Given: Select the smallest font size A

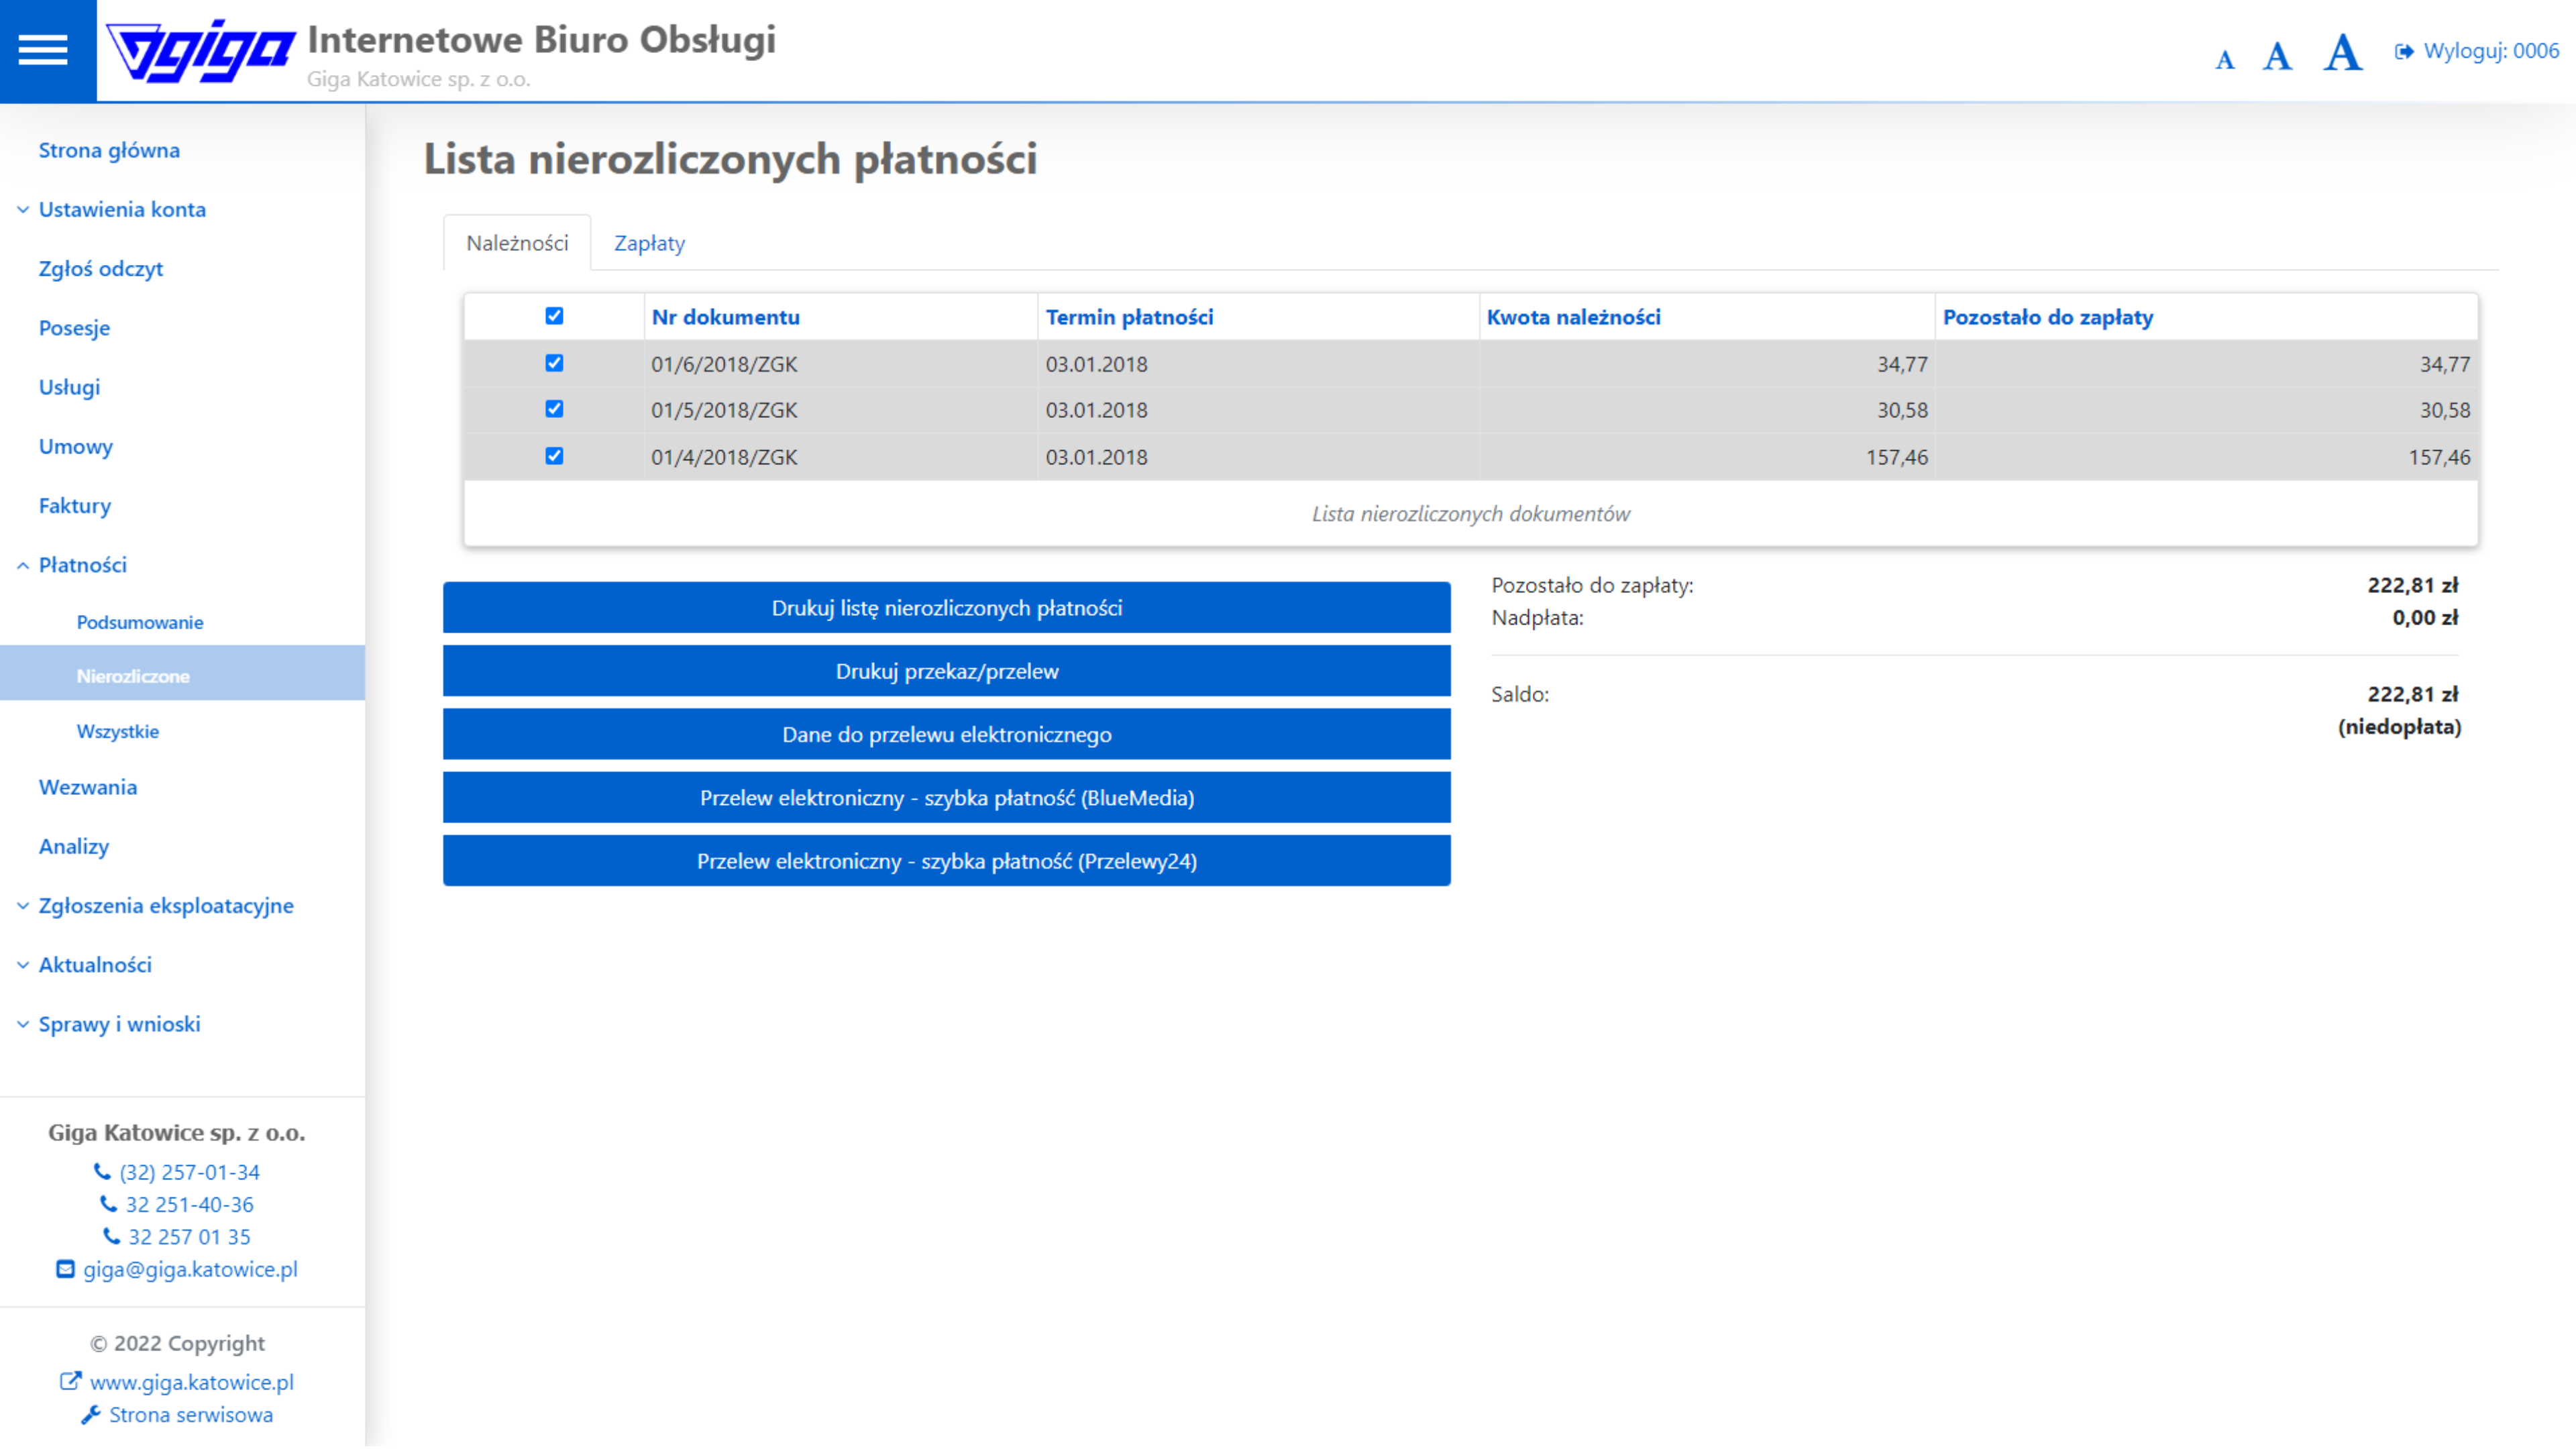Looking at the screenshot, I should (2225, 60).
